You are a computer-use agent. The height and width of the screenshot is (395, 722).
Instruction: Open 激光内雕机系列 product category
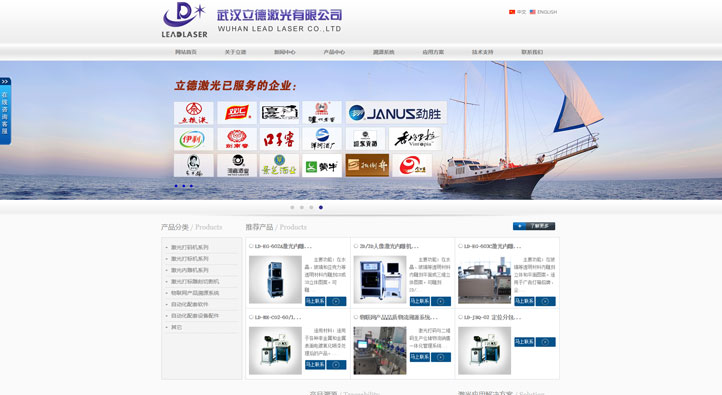190,270
